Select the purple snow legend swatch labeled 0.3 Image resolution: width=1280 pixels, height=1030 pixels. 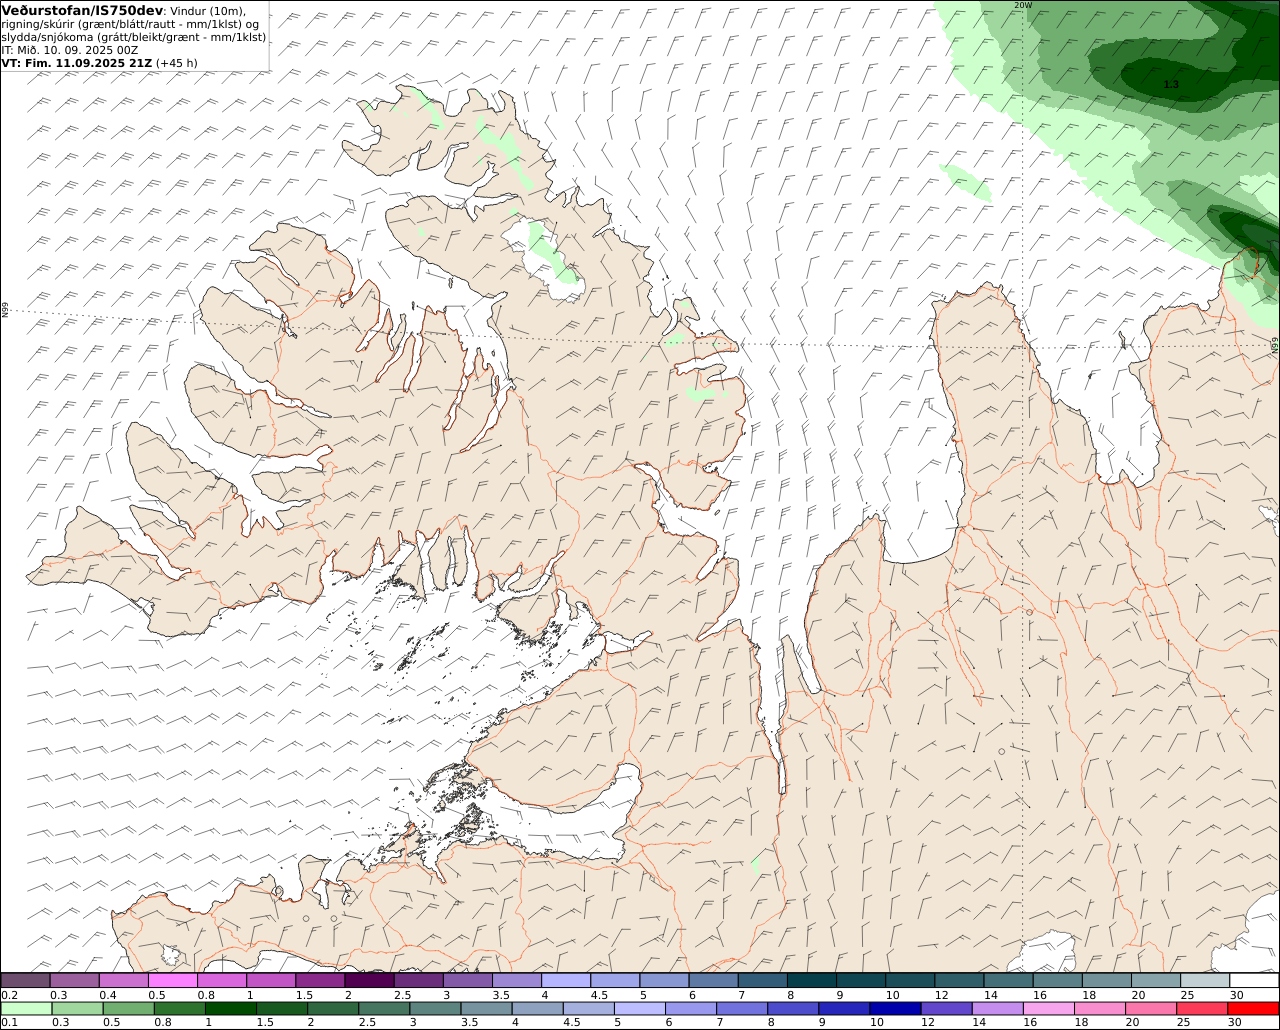[x=74, y=980]
